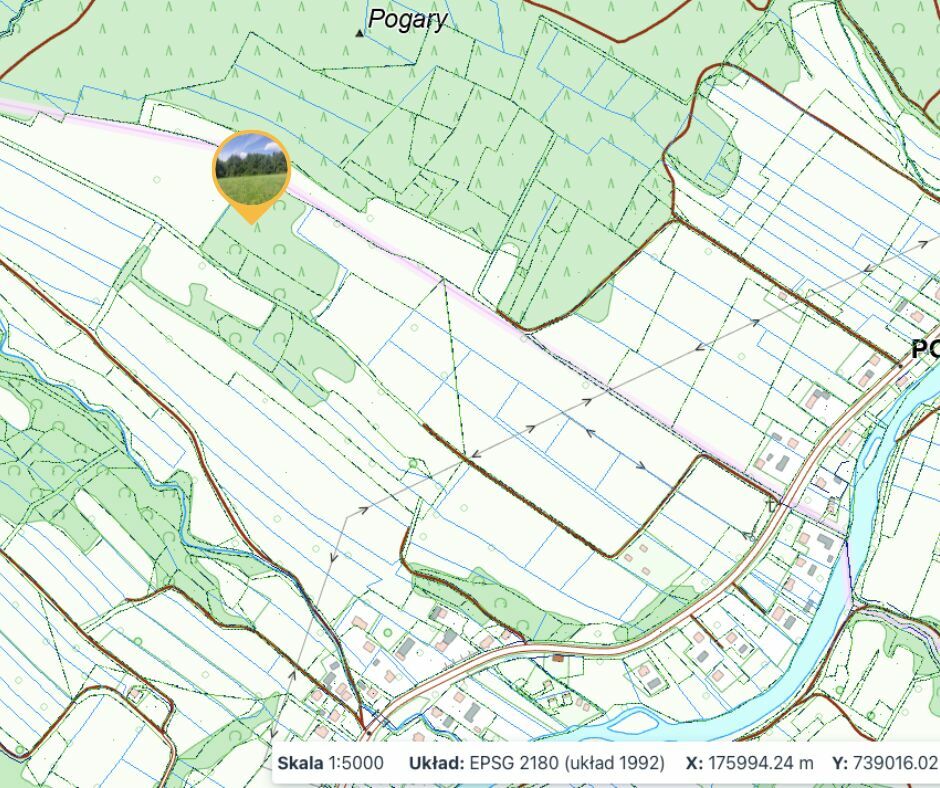
Task: Click the X coordinate value 175994.24 m
Action: coord(760,763)
